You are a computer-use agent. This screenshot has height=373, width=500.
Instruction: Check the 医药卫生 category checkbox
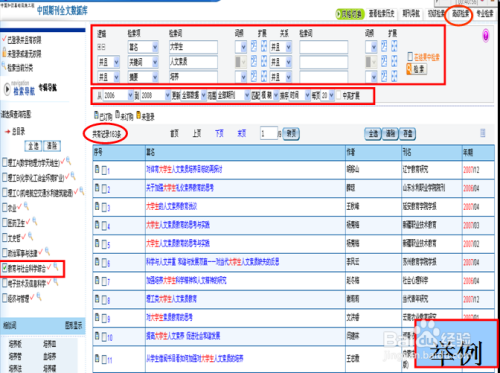coord(5,223)
